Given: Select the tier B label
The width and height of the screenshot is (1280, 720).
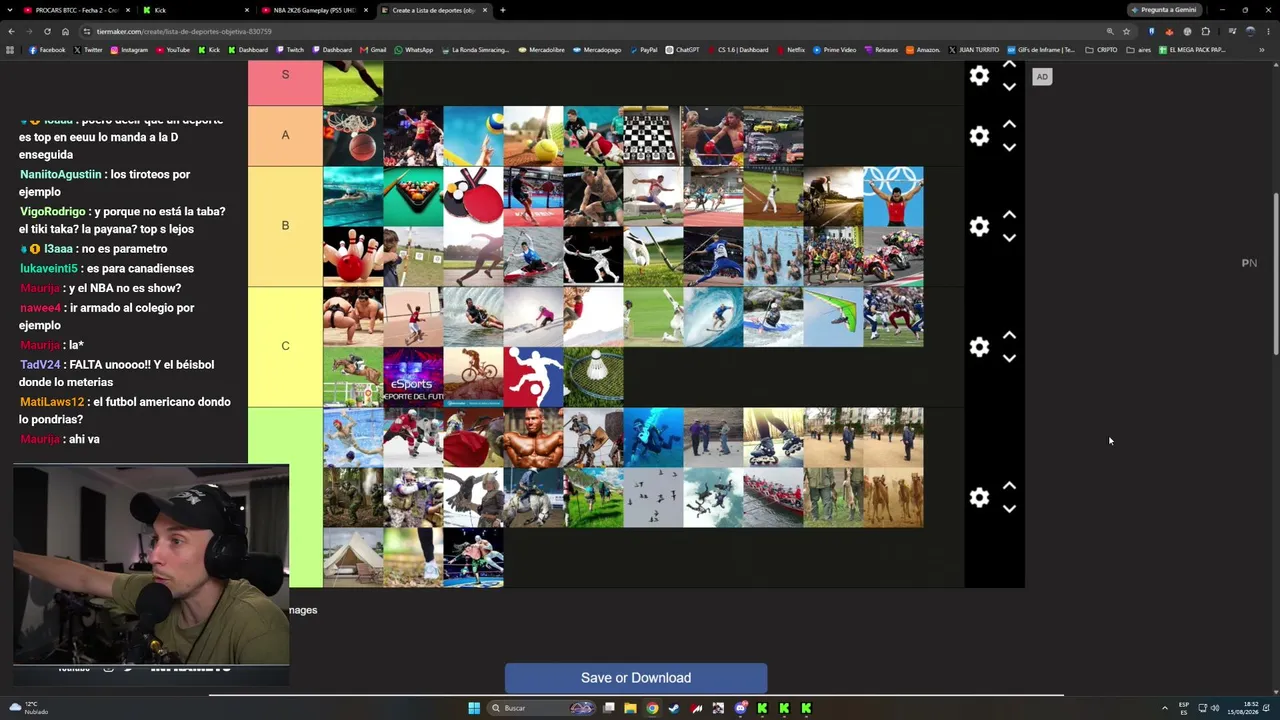Looking at the screenshot, I should tap(285, 226).
